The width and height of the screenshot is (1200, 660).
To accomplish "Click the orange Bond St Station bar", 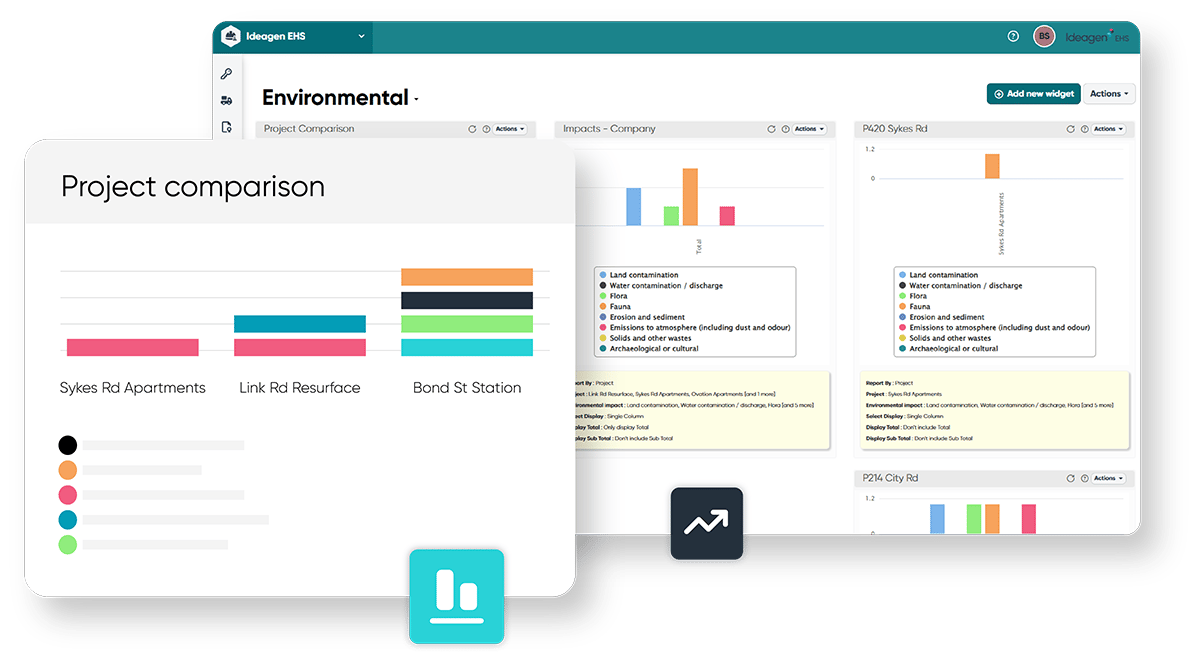I will pos(466,276).
